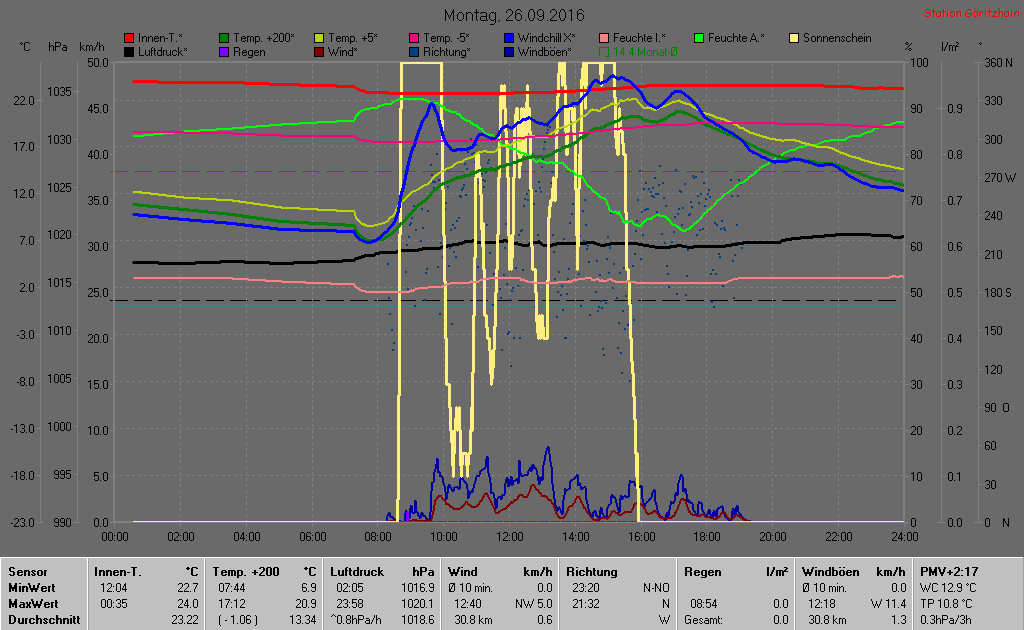Click the Richtung legend swatch

point(413,52)
